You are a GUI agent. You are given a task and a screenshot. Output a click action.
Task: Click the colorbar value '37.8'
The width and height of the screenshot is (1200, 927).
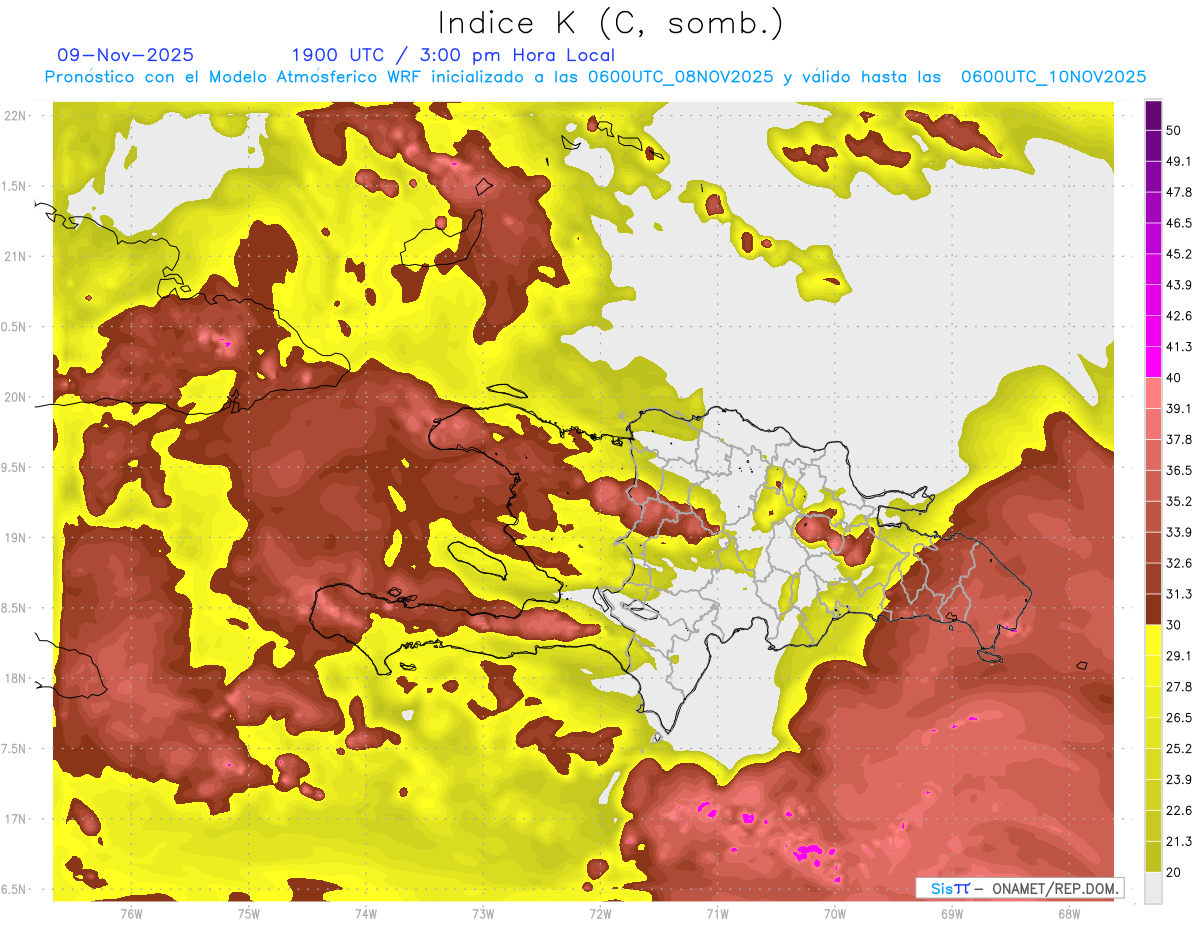point(1178,439)
